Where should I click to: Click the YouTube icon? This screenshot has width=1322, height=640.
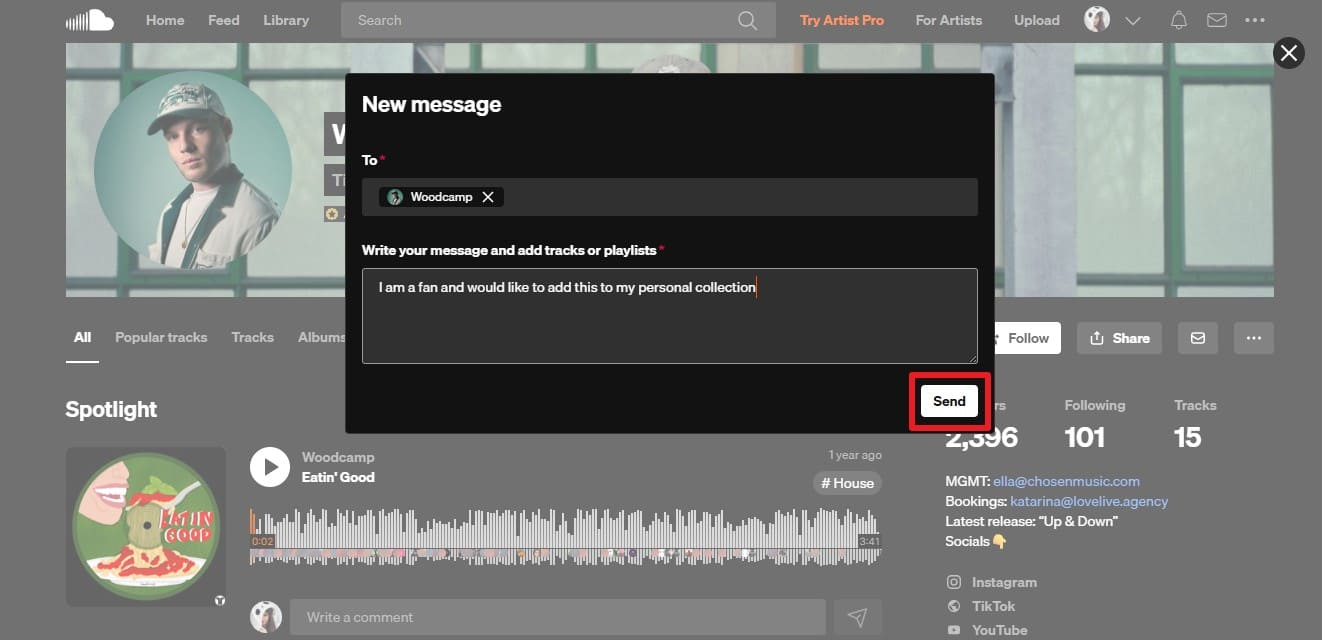pyautogui.click(x=954, y=630)
